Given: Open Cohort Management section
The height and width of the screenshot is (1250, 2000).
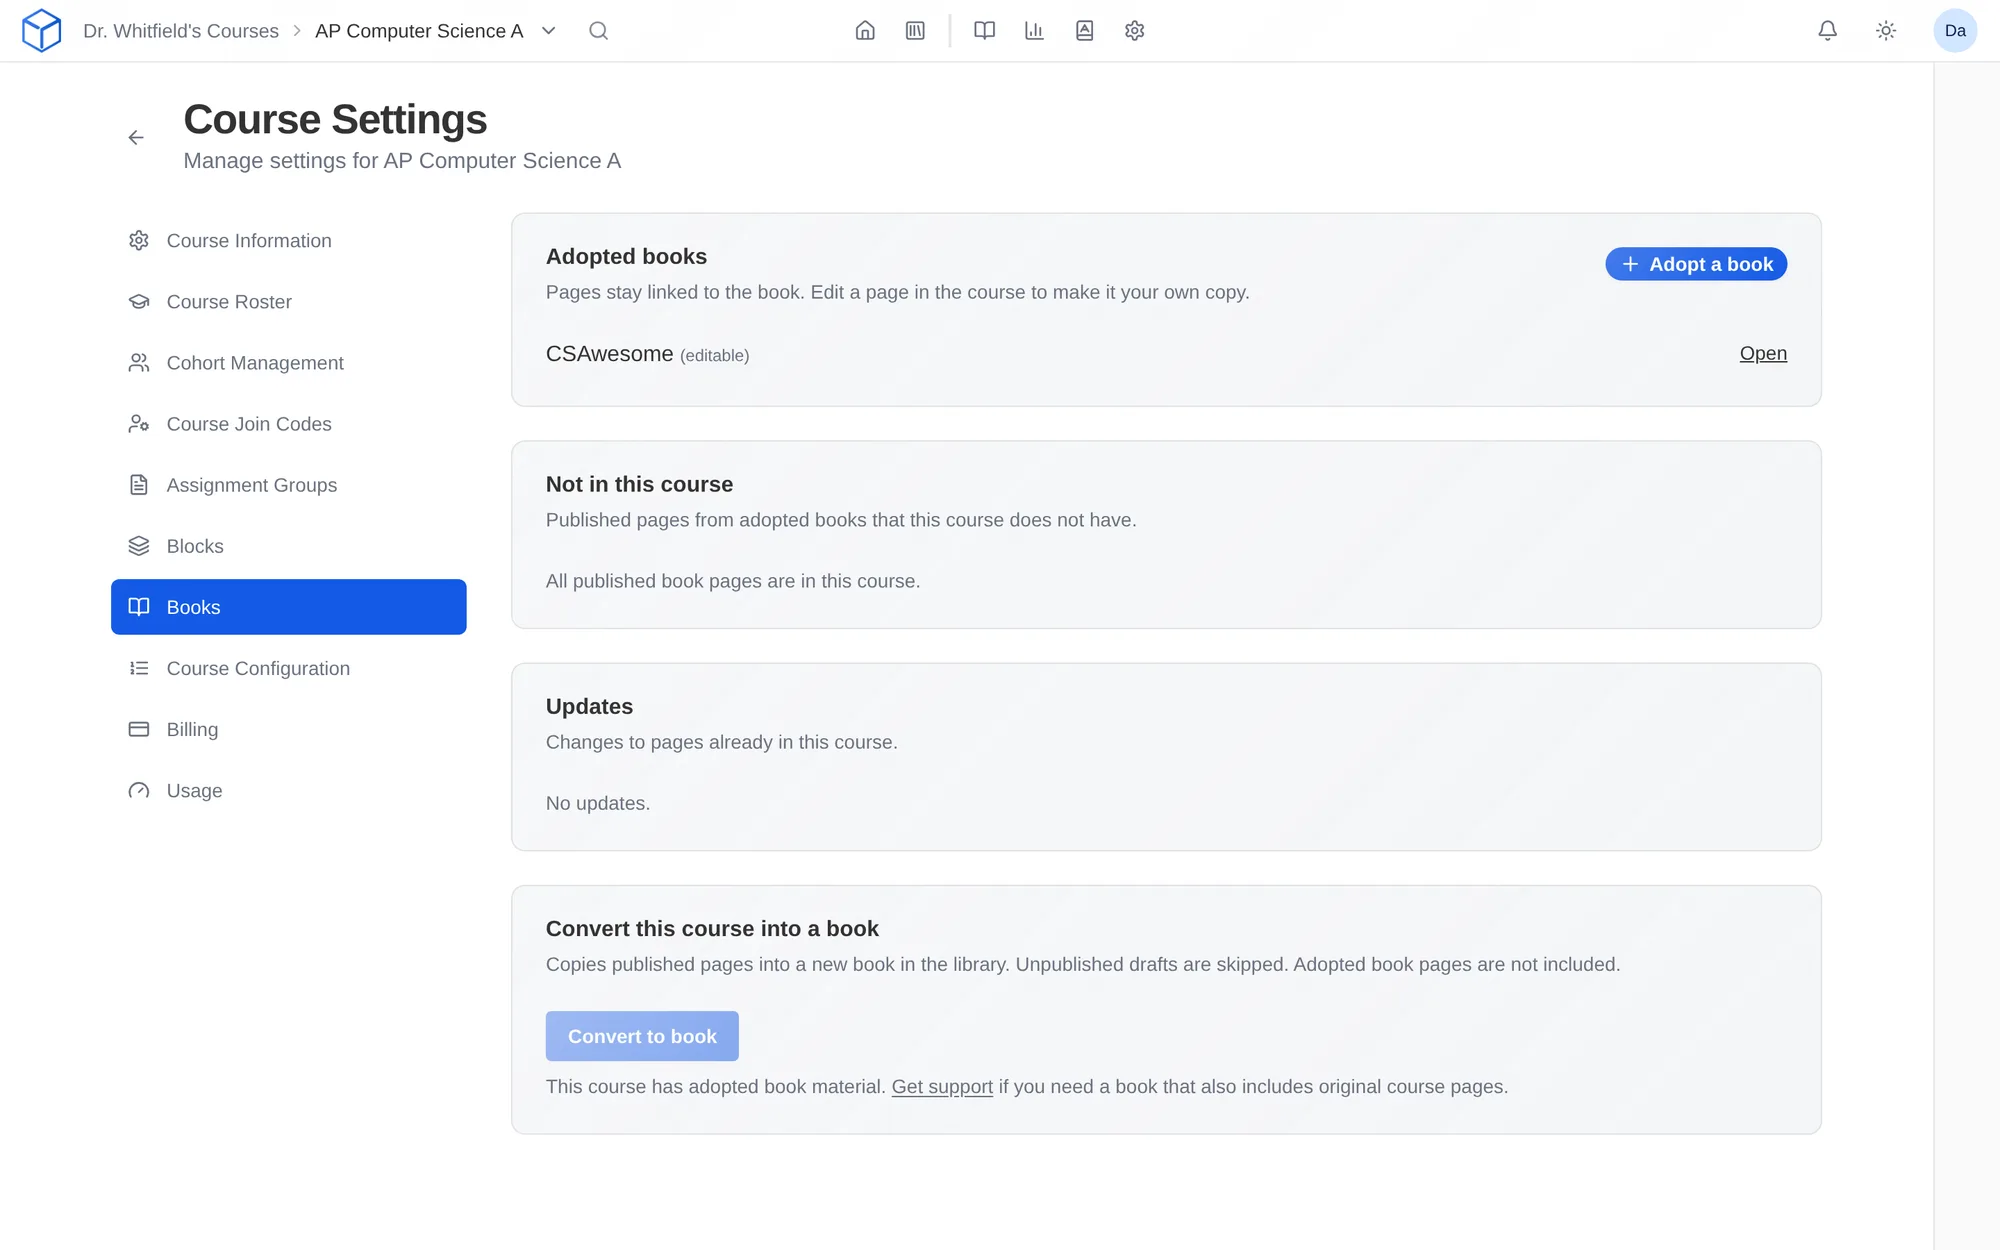Looking at the screenshot, I should point(289,363).
